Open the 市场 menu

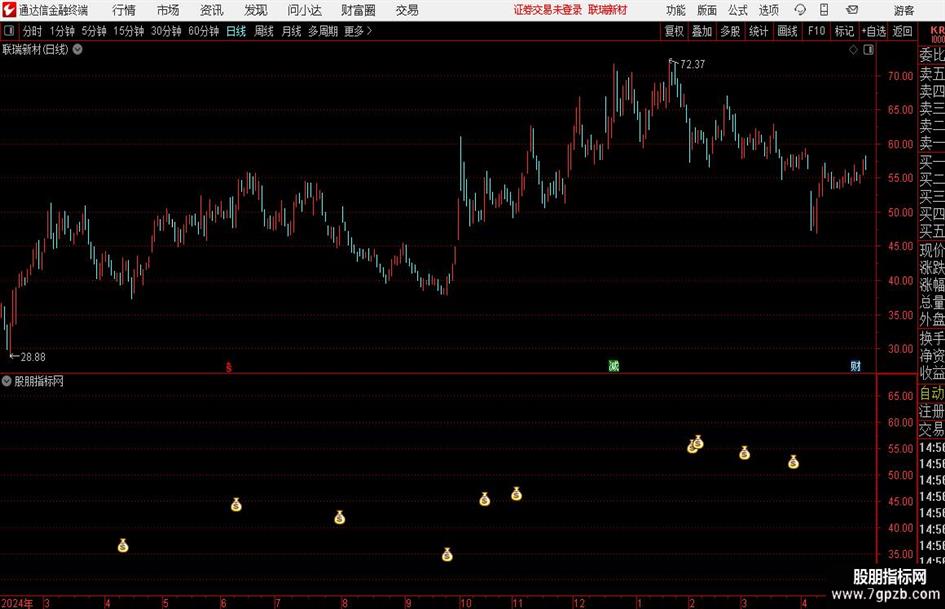coord(168,10)
